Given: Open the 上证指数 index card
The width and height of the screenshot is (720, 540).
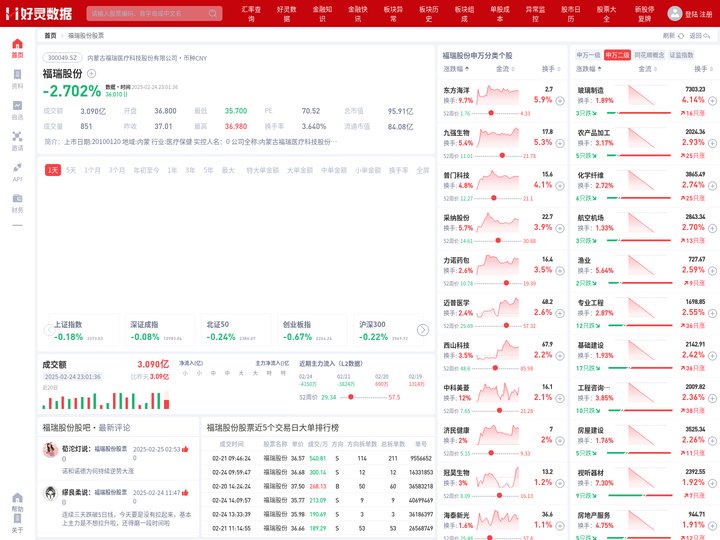Looking at the screenshot, I should [82, 330].
